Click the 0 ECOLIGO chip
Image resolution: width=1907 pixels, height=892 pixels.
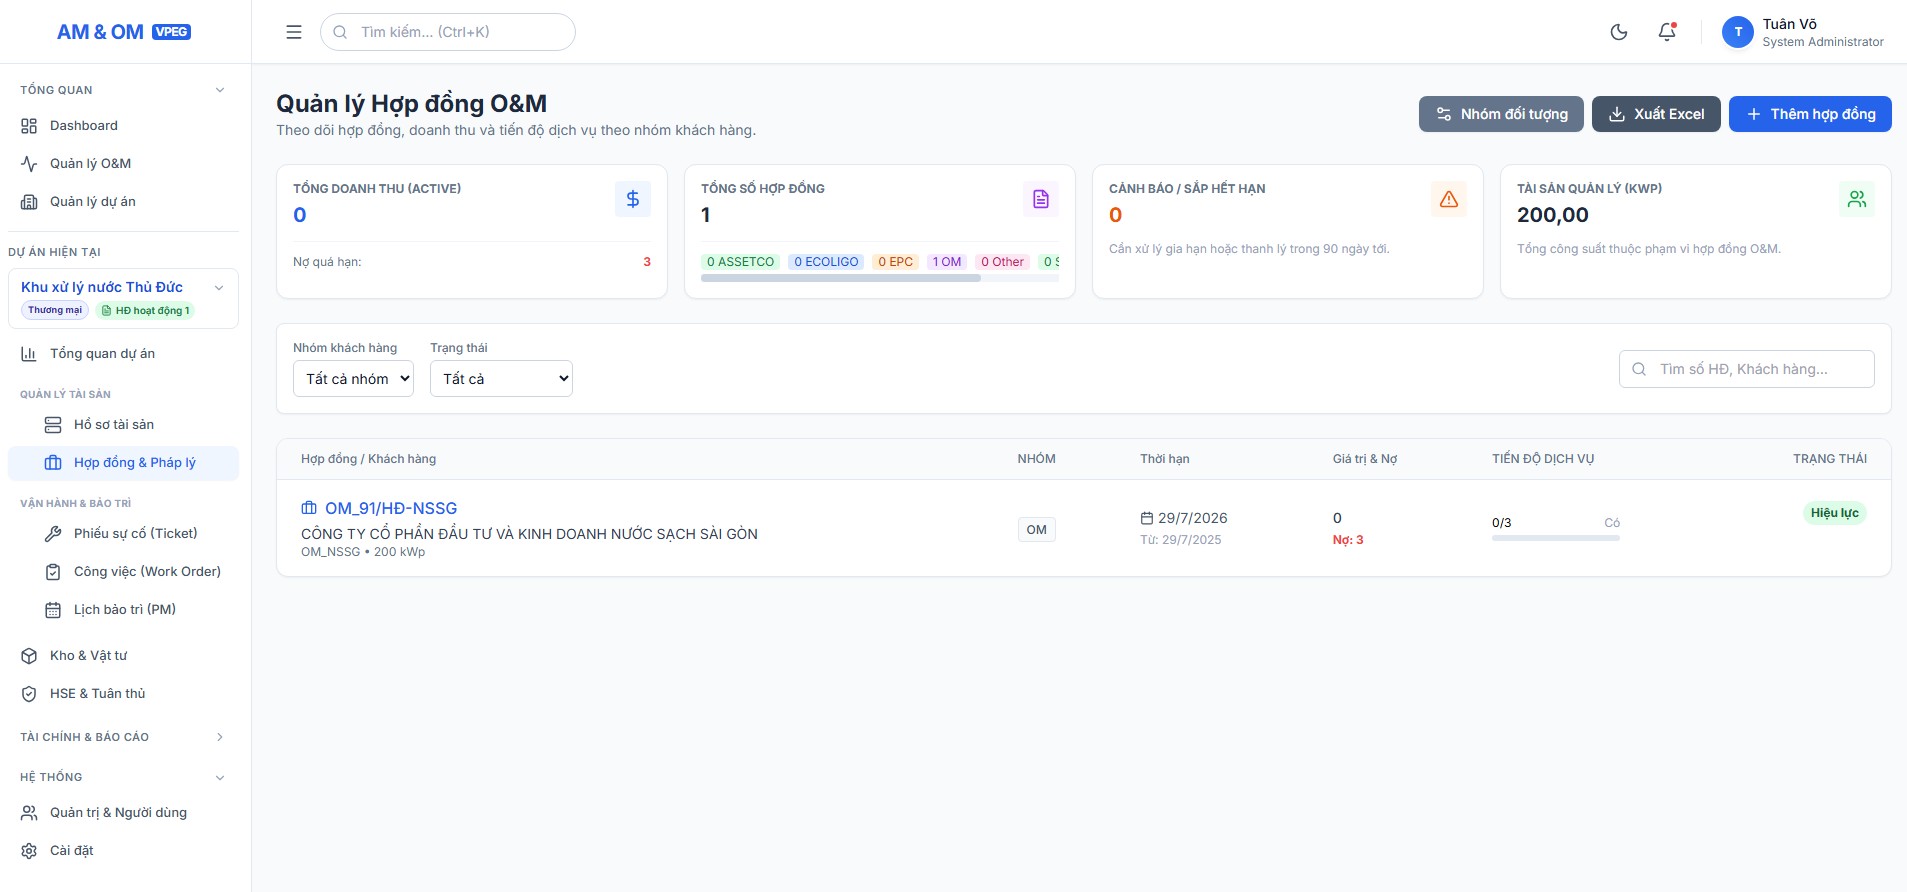pyautogui.click(x=826, y=262)
